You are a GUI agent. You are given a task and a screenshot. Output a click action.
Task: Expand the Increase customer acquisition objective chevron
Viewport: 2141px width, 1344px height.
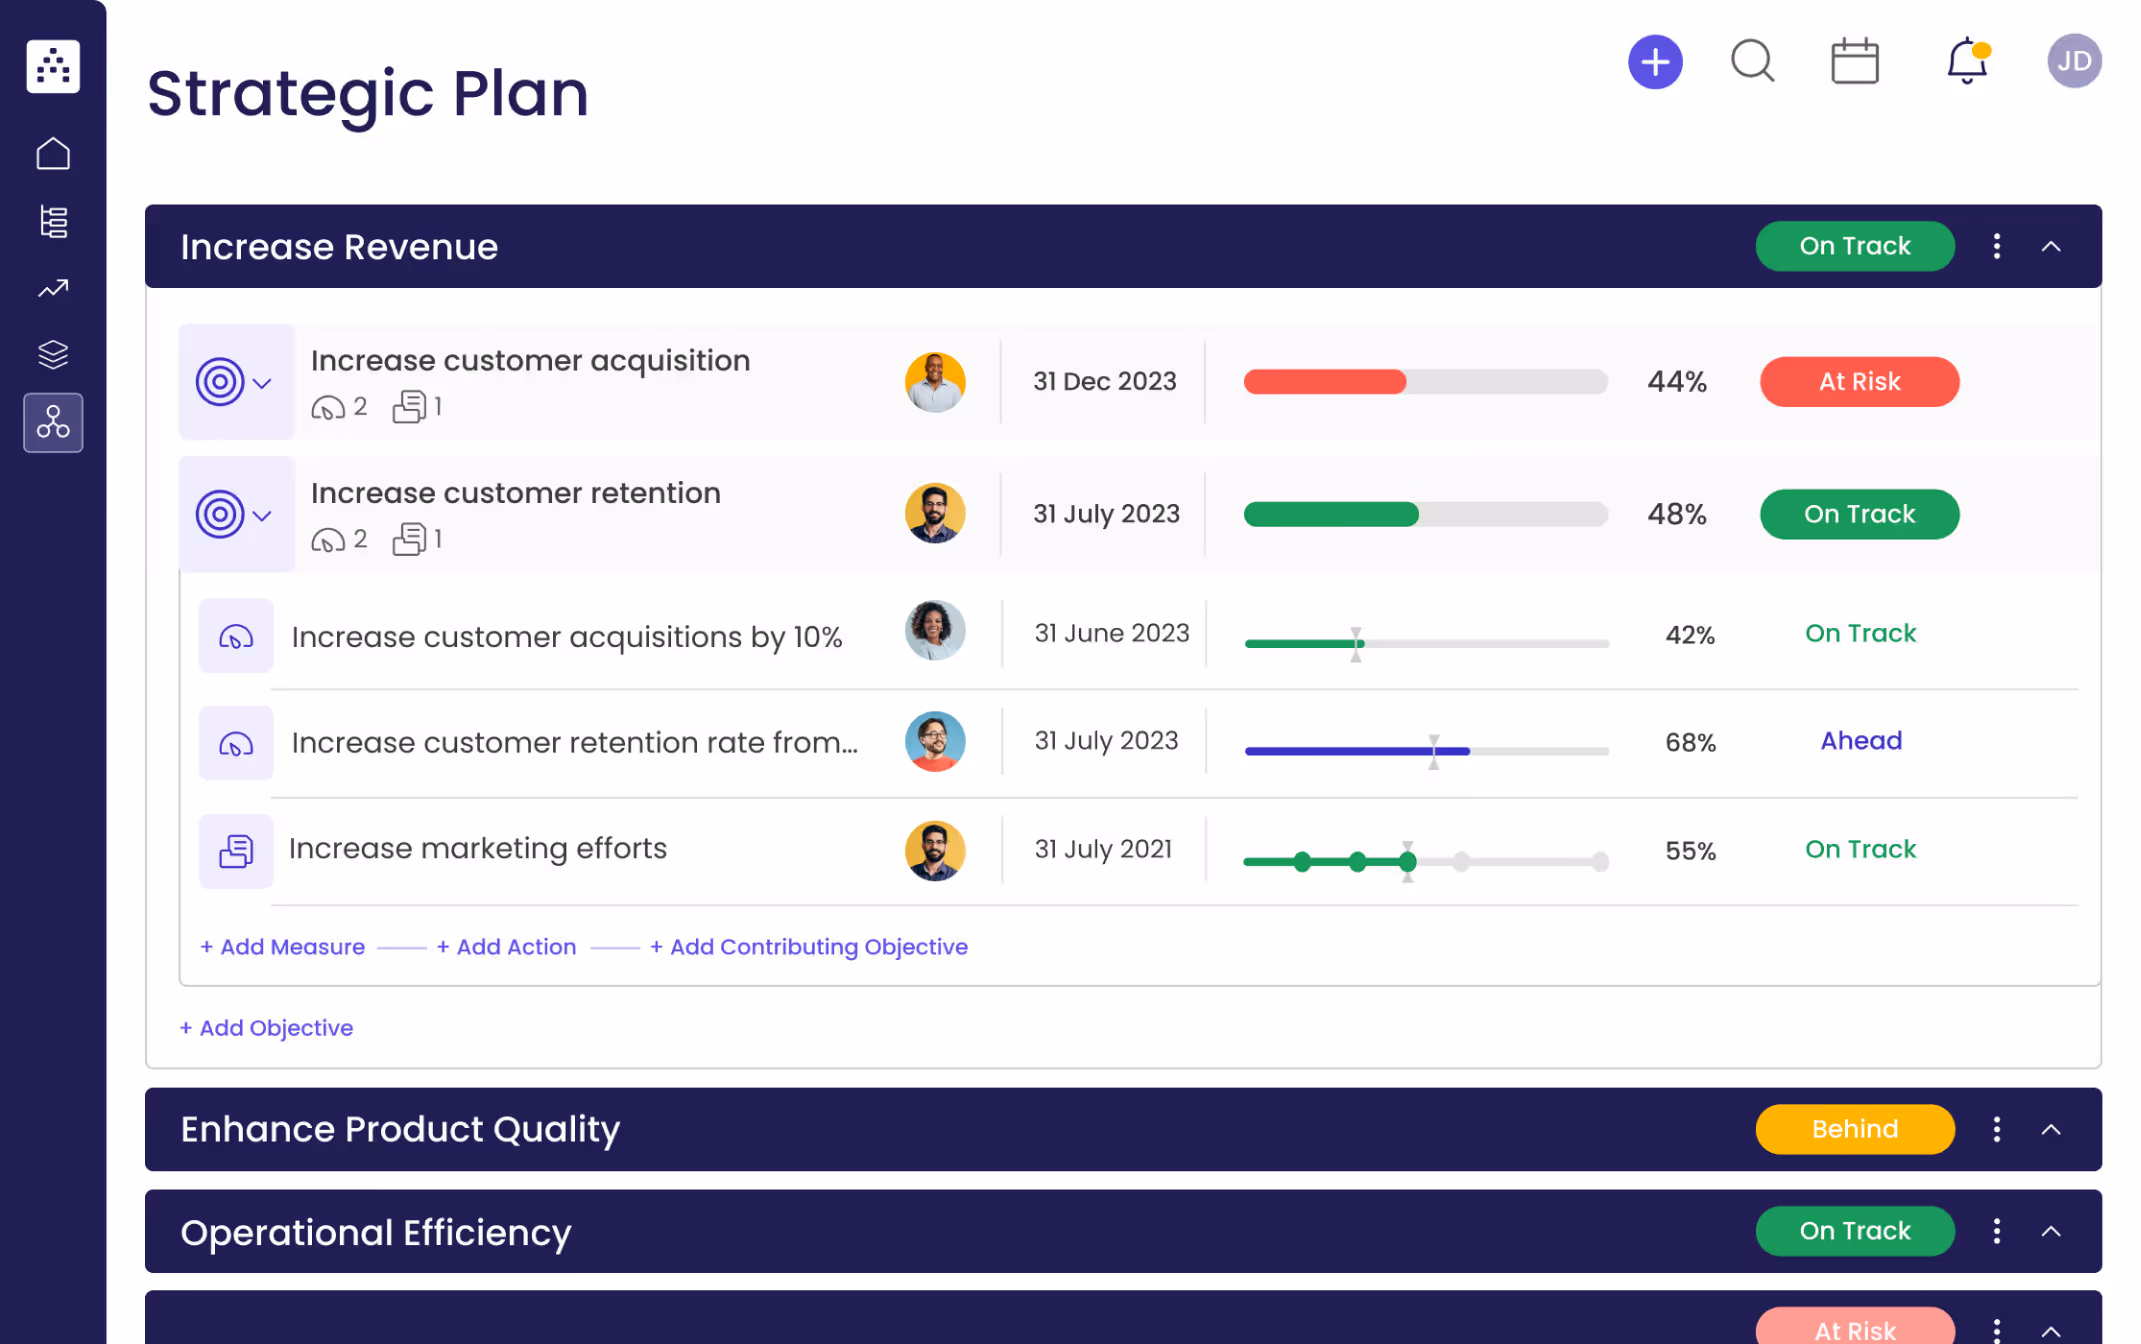[263, 382]
